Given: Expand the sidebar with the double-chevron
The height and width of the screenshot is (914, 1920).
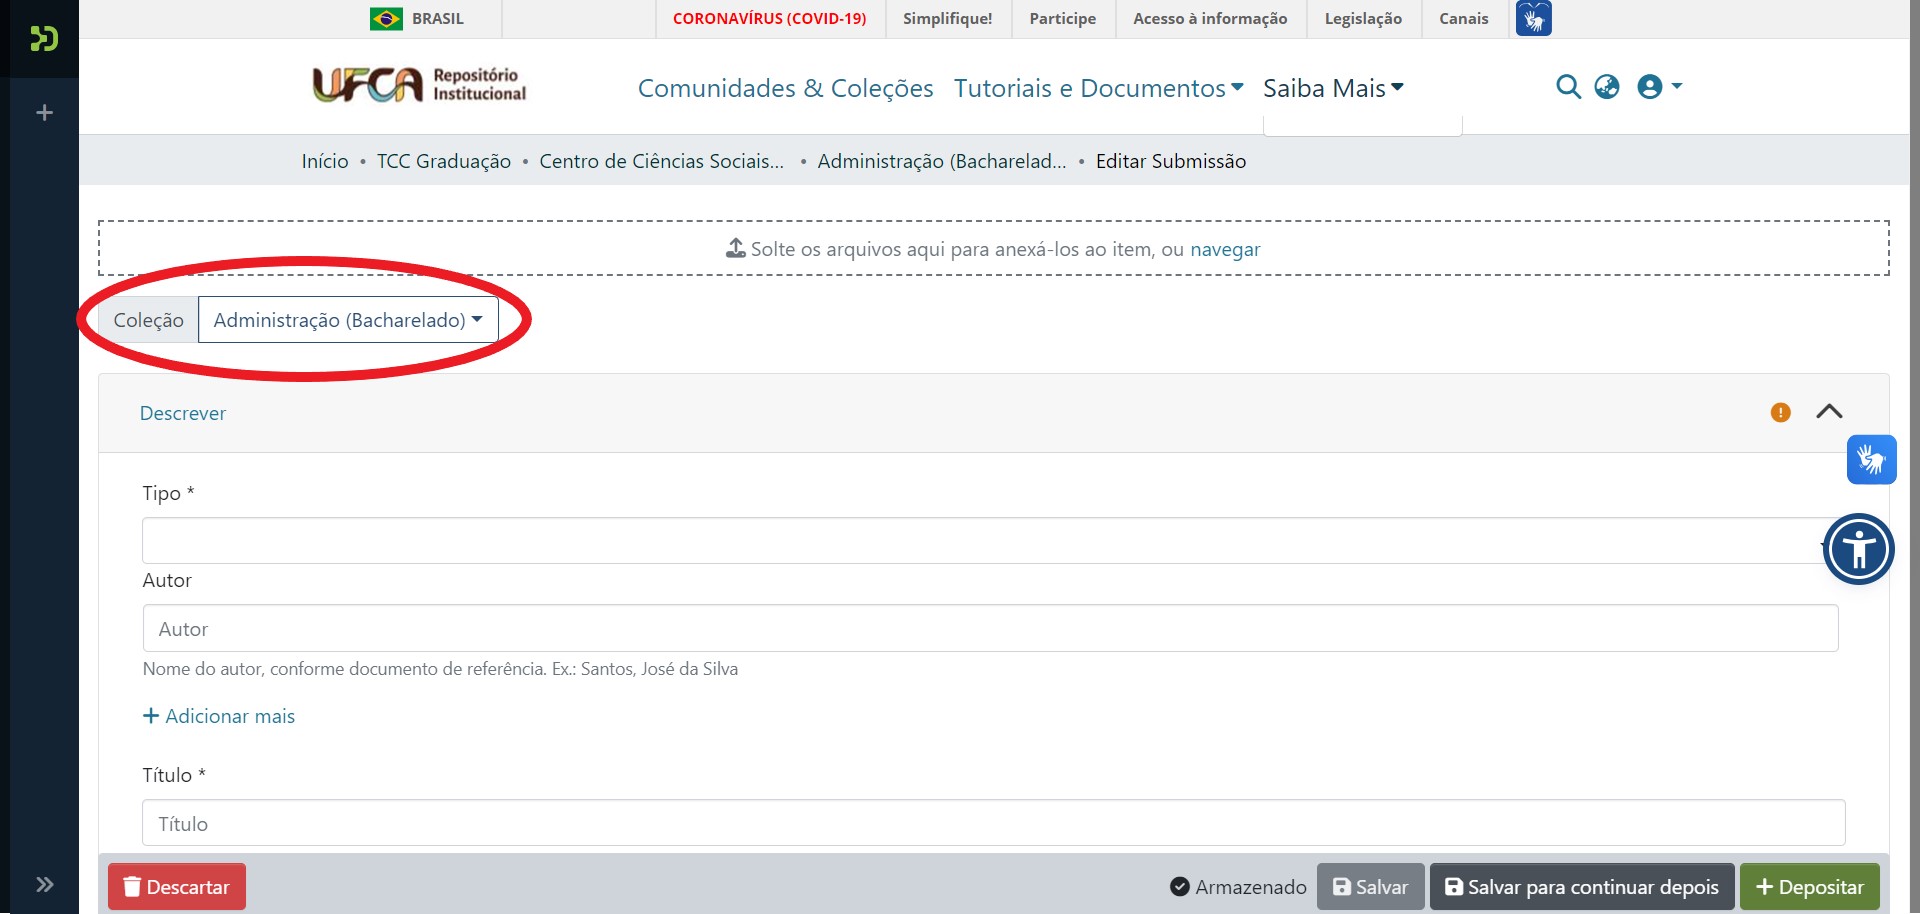Looking at the screenshot, I should pos(44,884).
